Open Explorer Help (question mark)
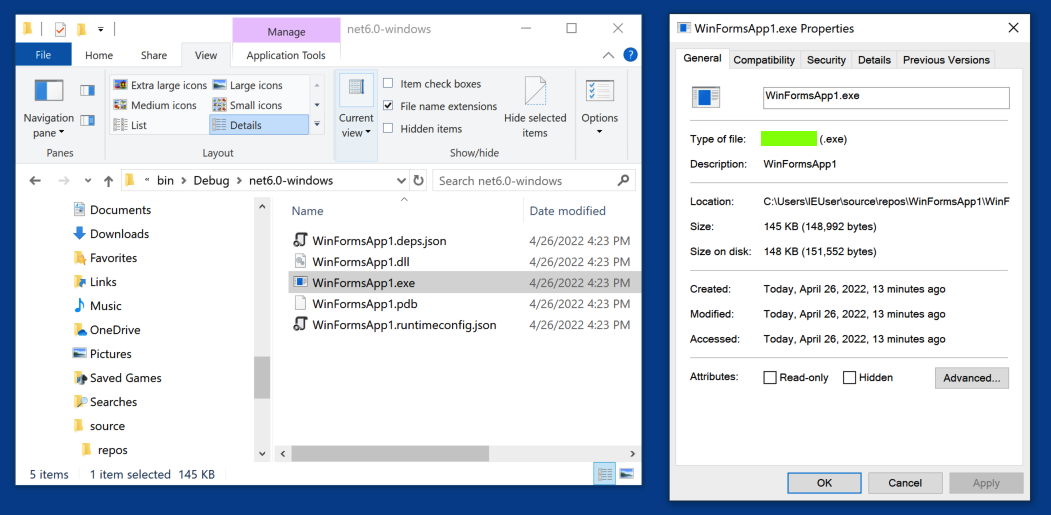This screenshot has width=1051, height=515. pos(630,55)
